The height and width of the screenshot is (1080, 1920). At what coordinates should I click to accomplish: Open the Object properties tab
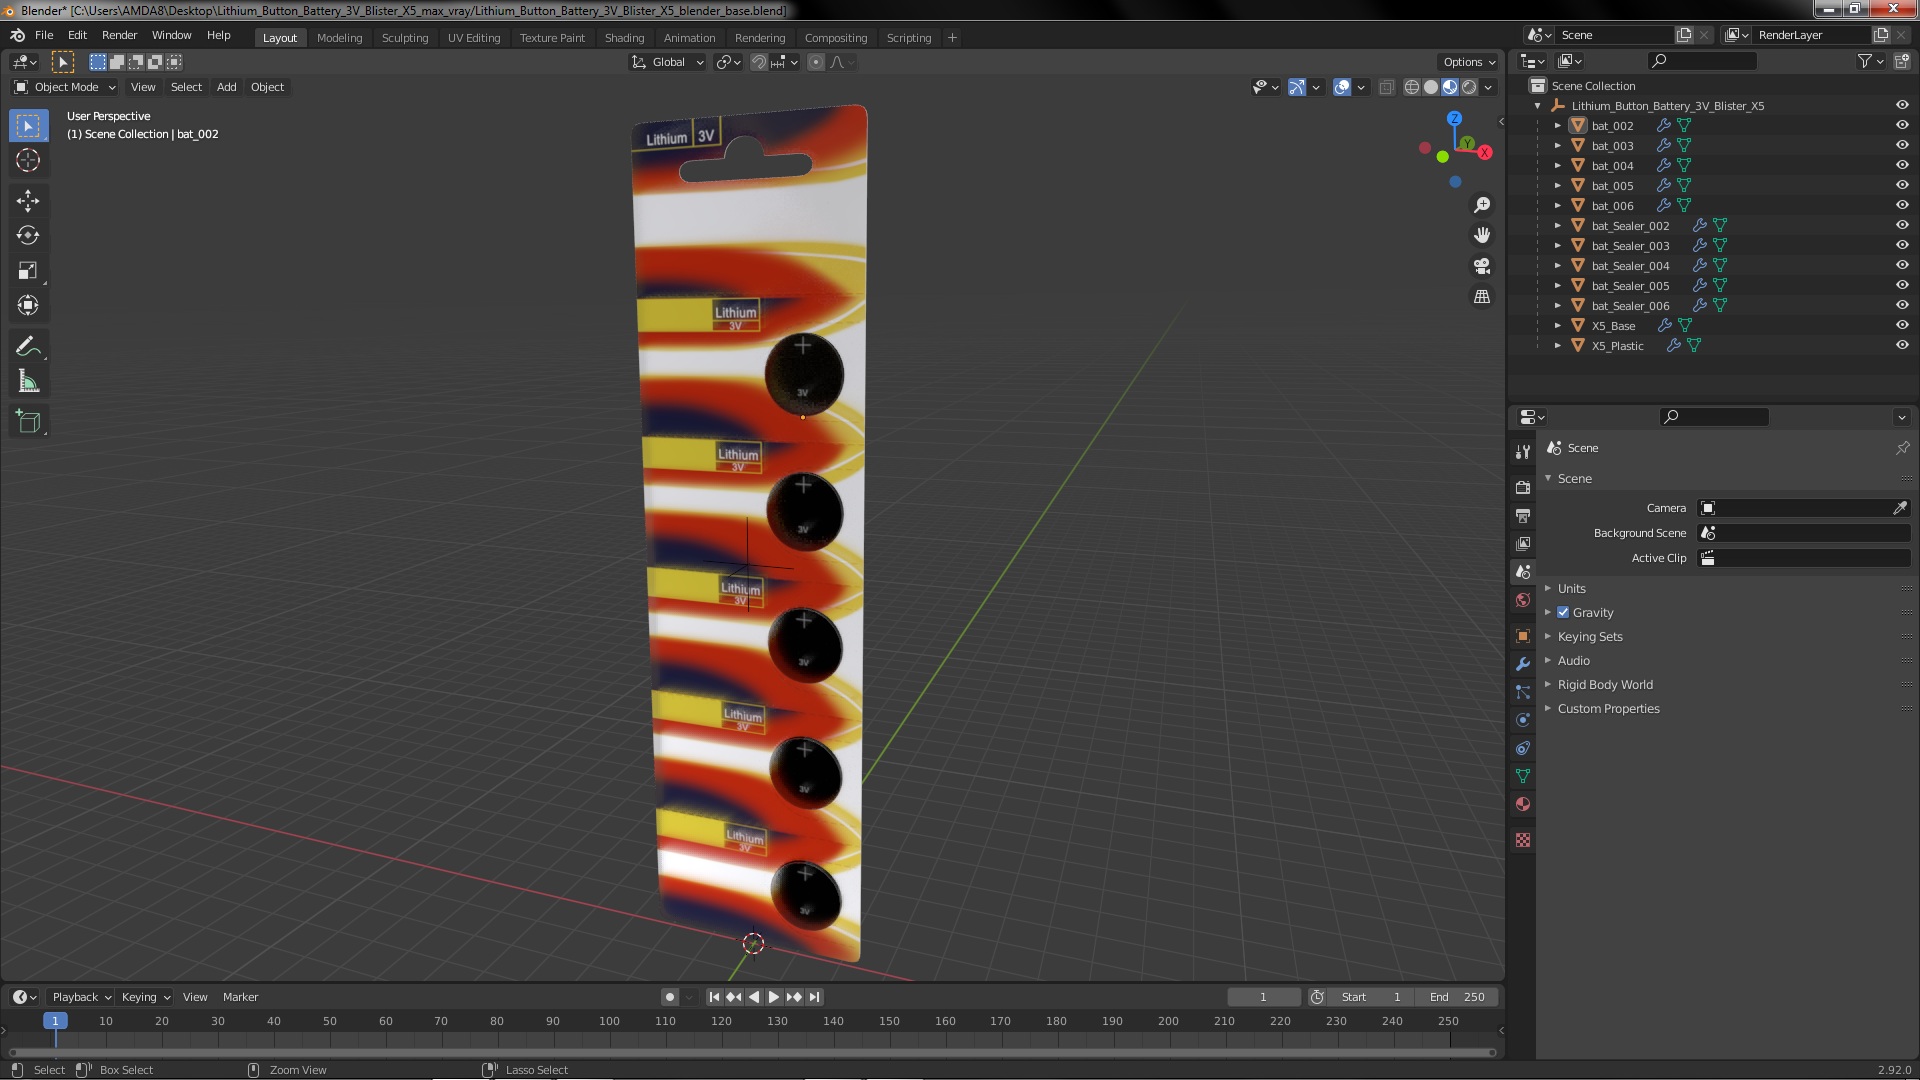(x=1523, y=636)
